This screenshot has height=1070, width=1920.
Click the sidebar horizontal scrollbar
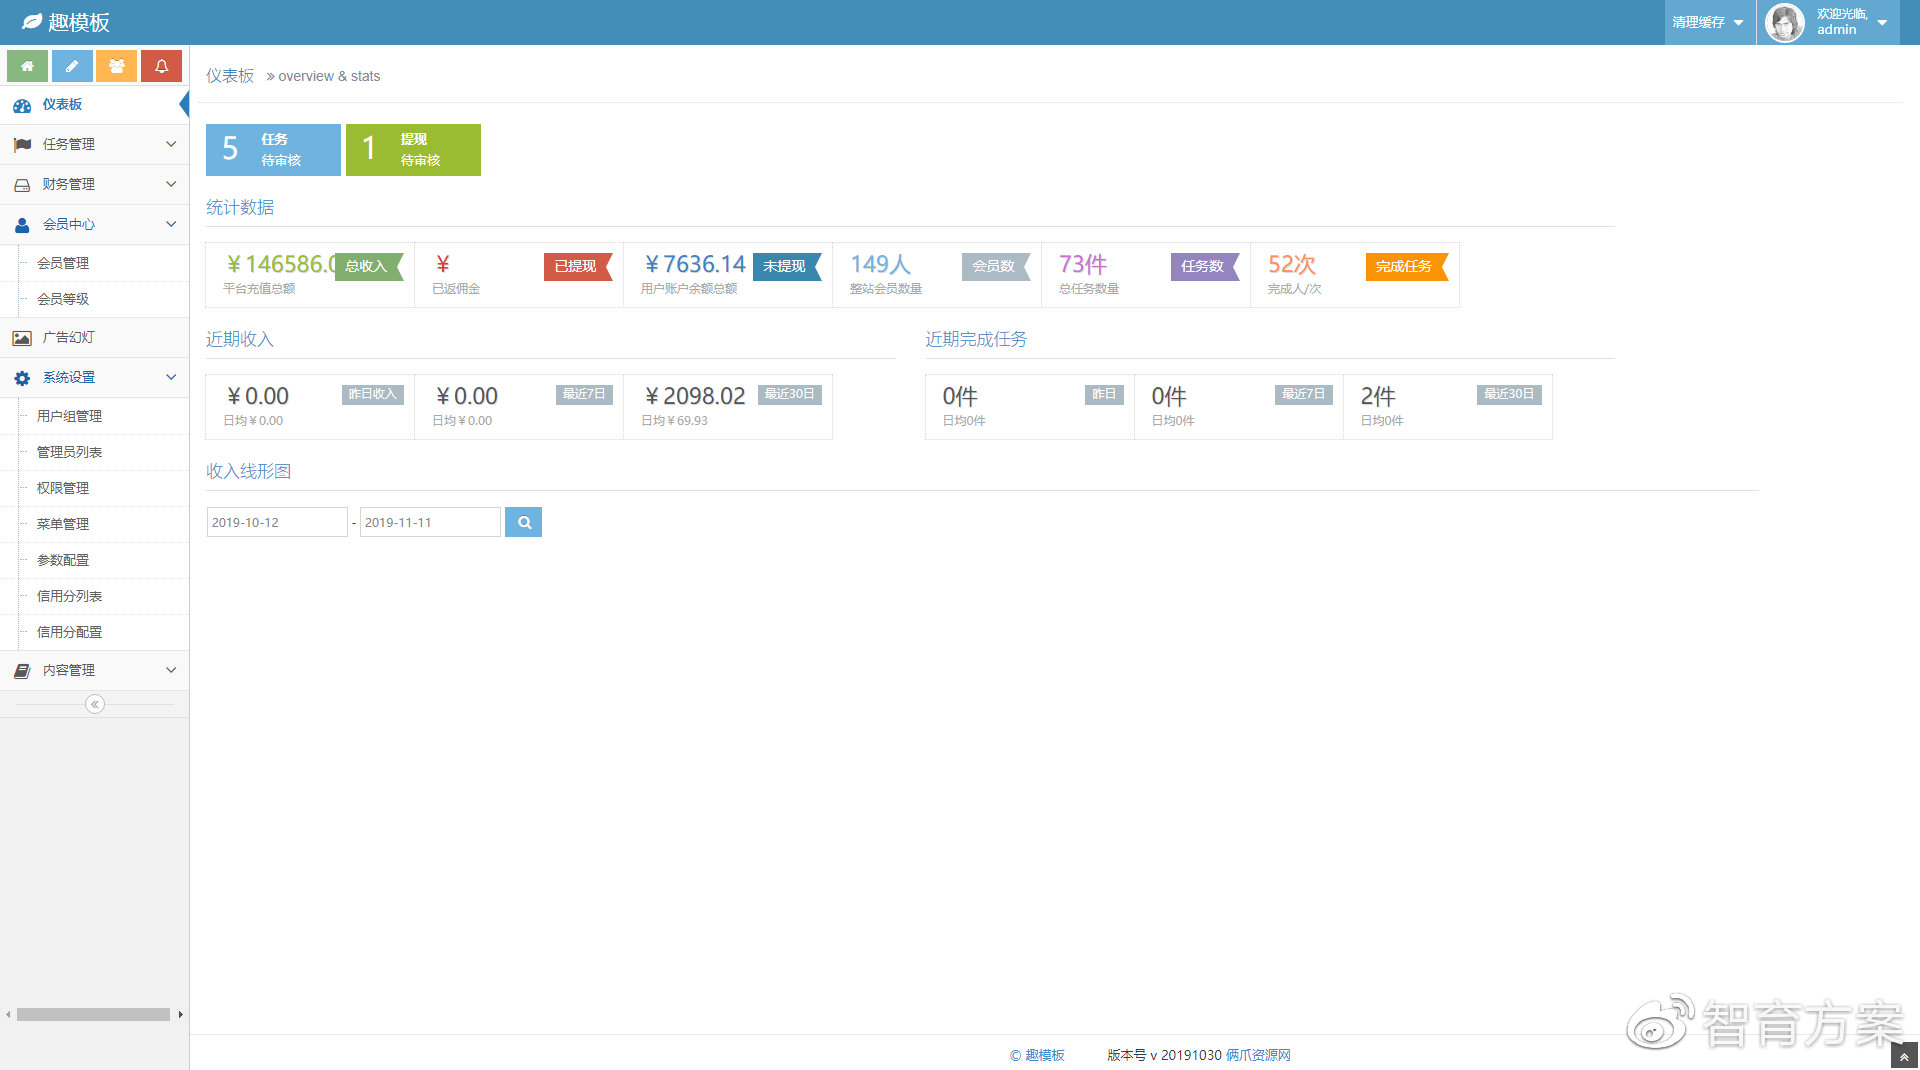tap(93, 1014)
